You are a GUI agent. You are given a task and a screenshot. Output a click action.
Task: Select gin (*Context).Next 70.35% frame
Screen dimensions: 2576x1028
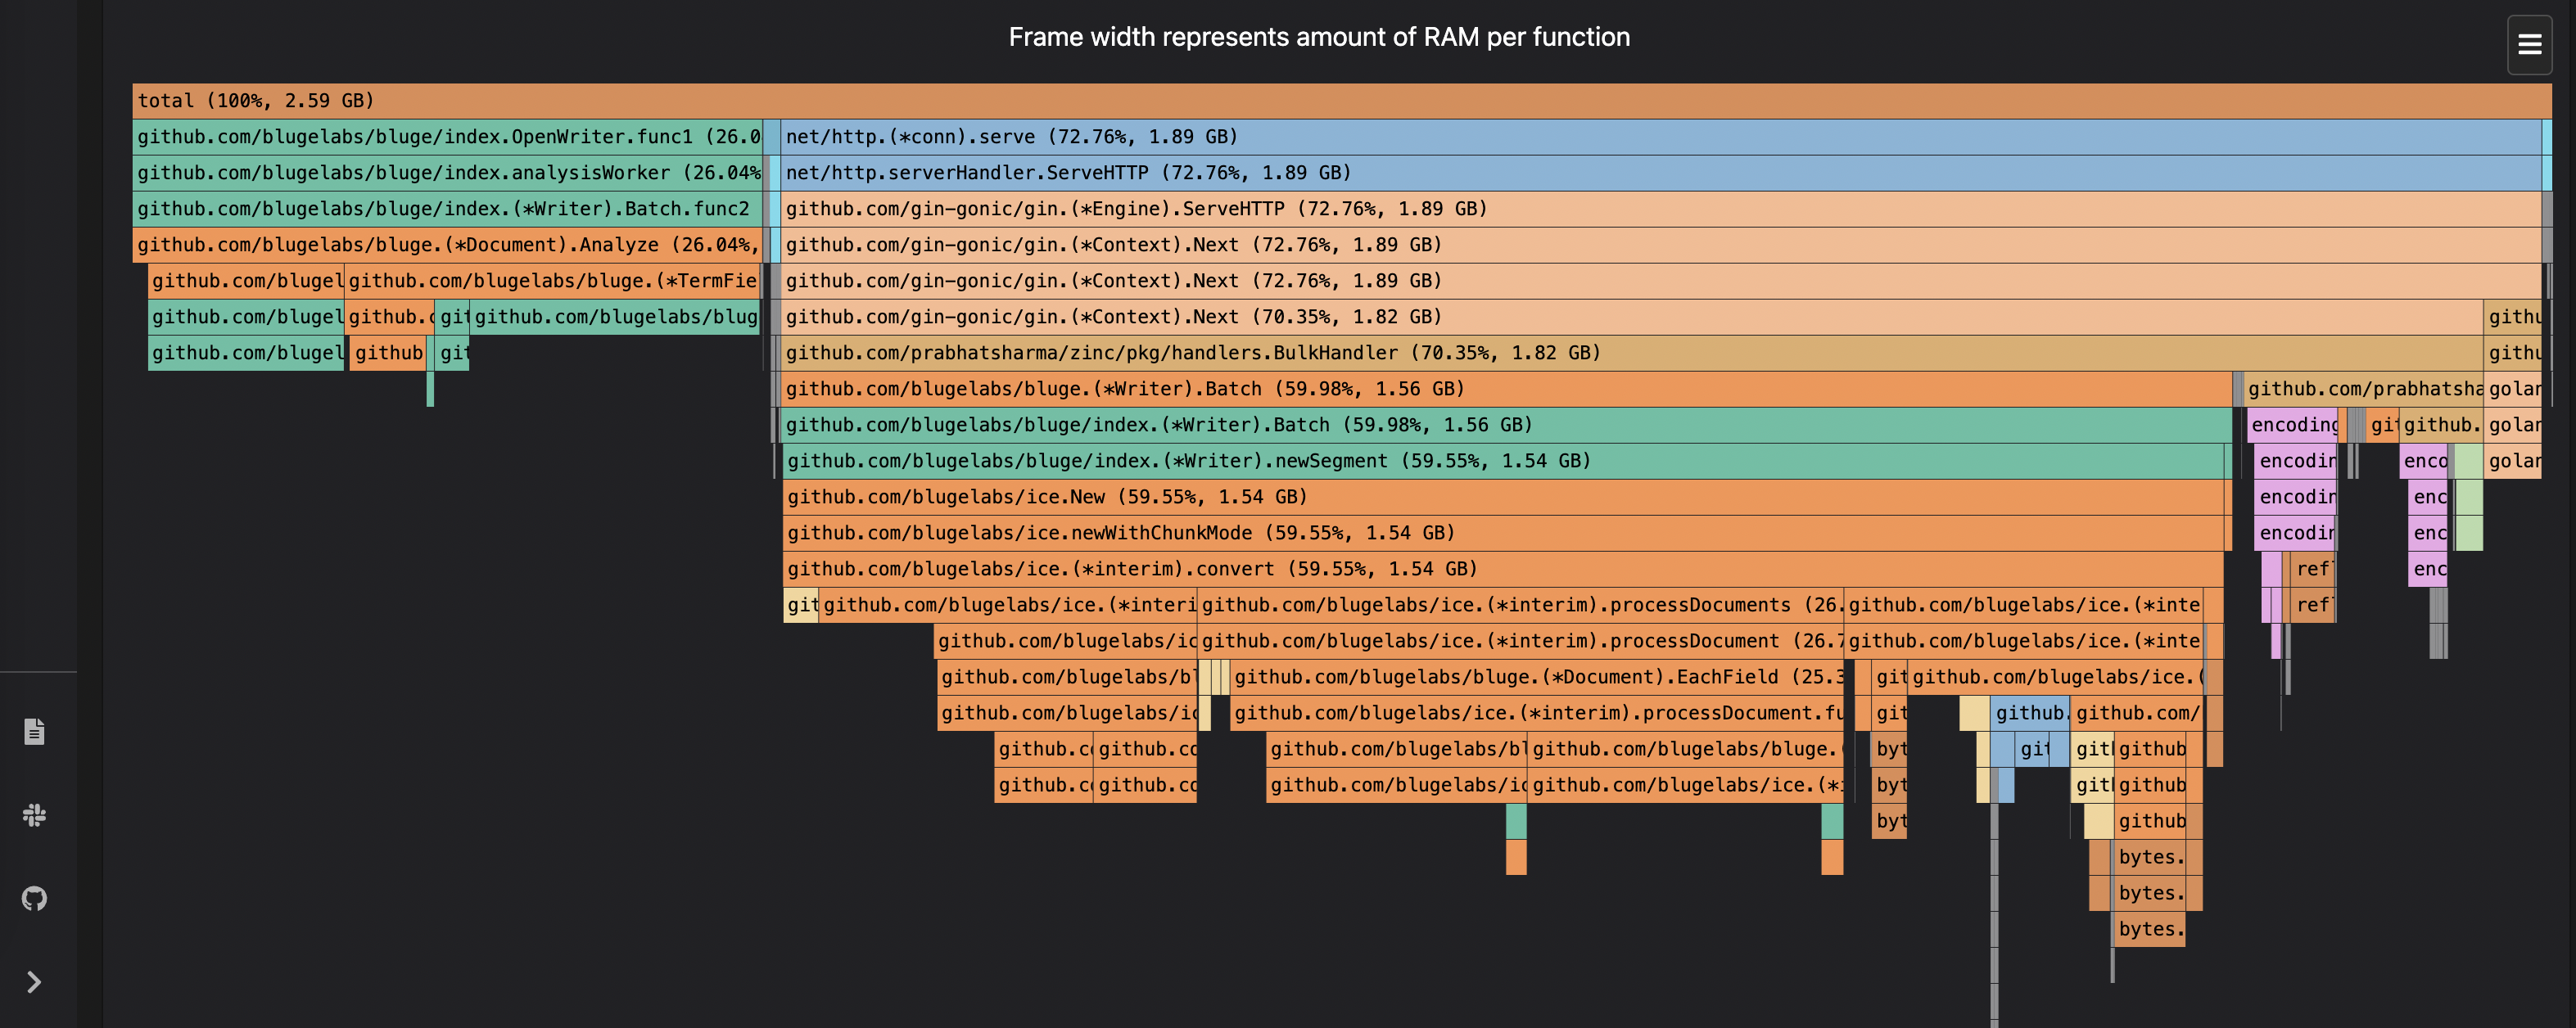pos(1632,316)
